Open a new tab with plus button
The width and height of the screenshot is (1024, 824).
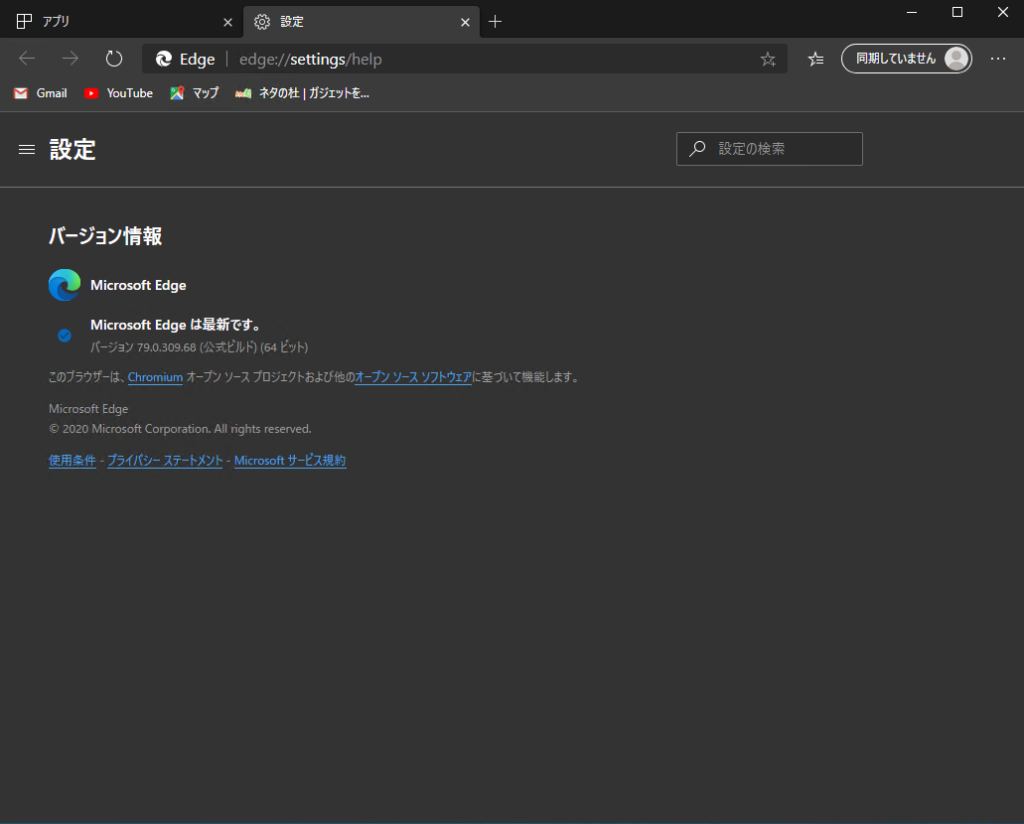495,22
